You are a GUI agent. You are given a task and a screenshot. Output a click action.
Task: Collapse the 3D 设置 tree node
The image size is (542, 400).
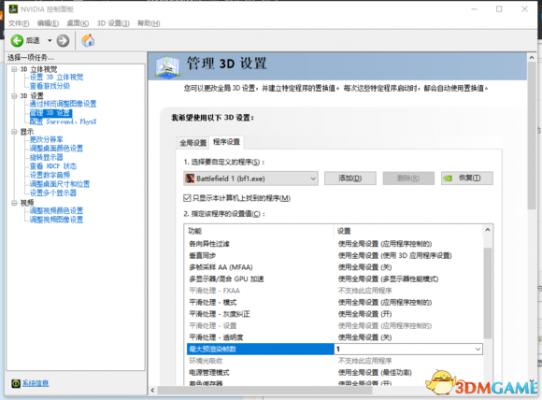coord(14,95)
